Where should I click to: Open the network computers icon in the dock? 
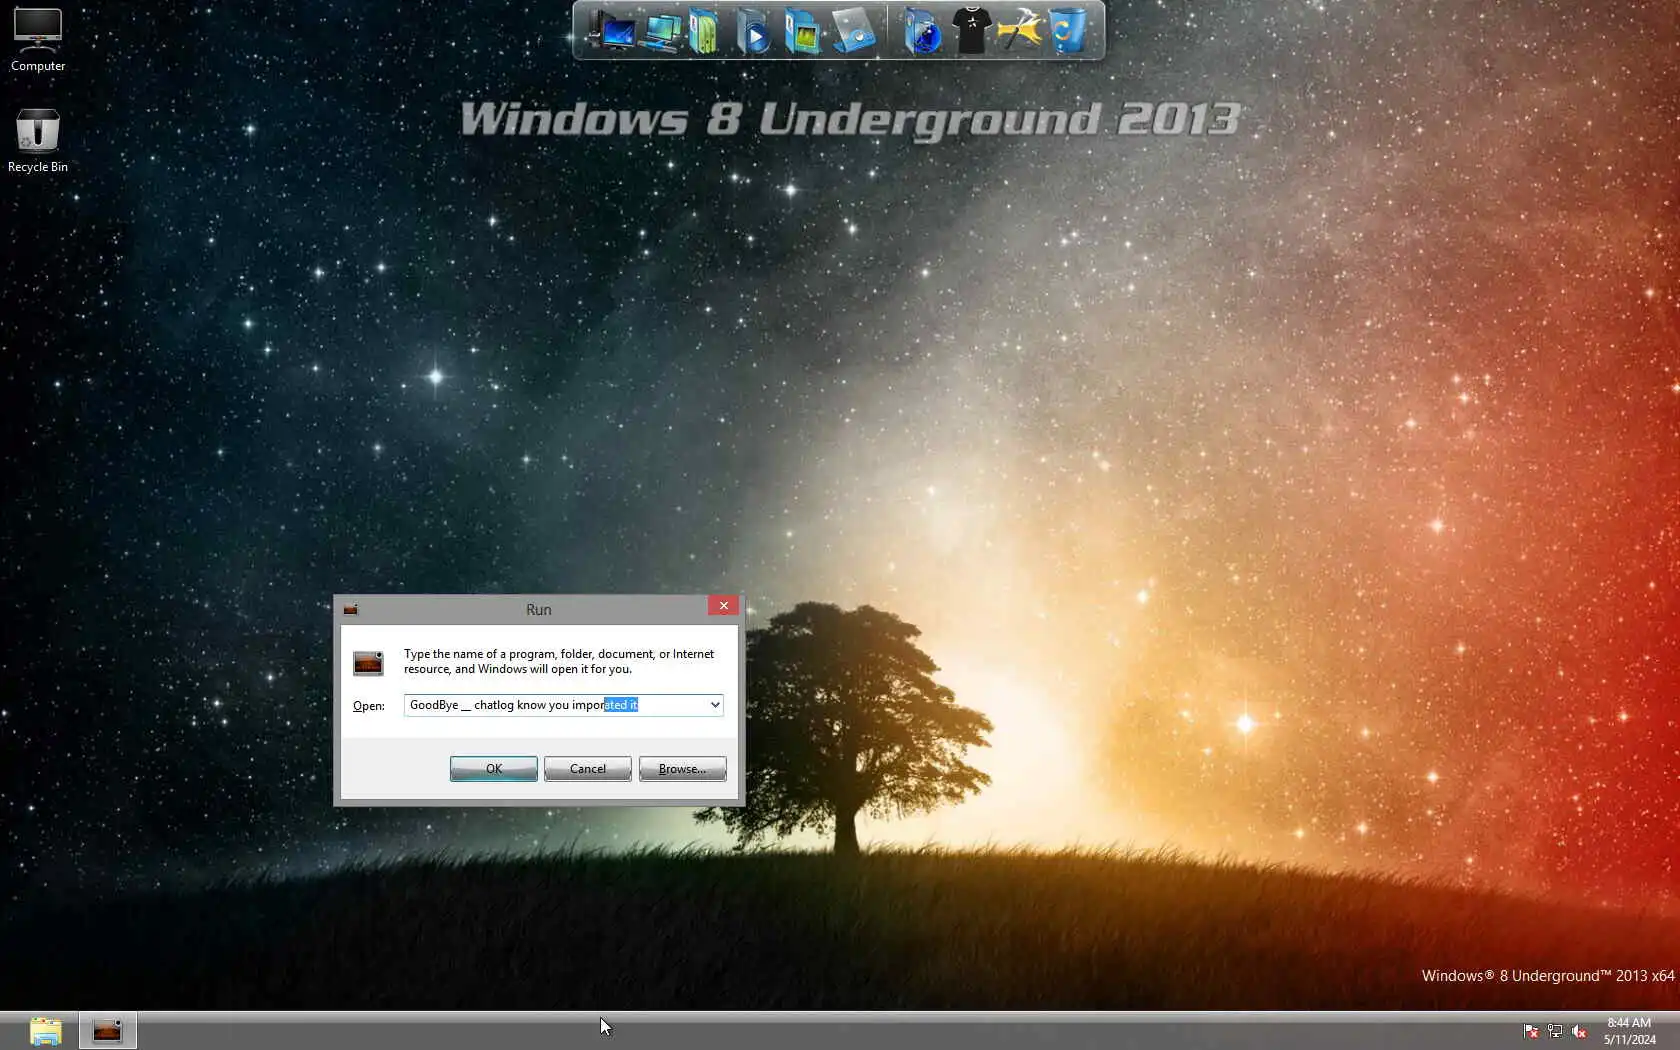(x=660, y=31)
